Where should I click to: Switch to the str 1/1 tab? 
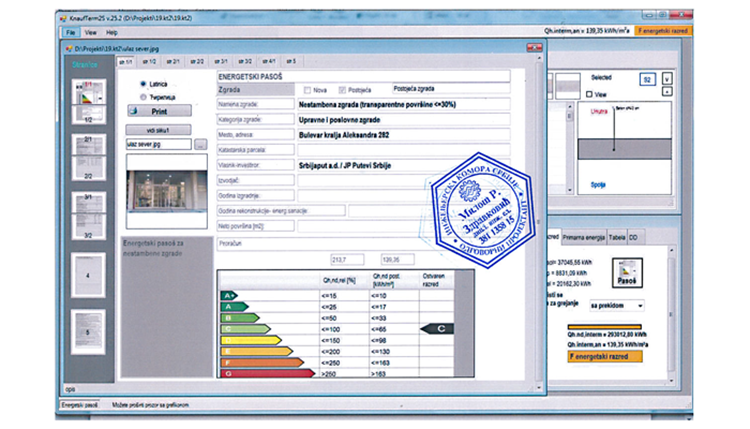[126, 62]
